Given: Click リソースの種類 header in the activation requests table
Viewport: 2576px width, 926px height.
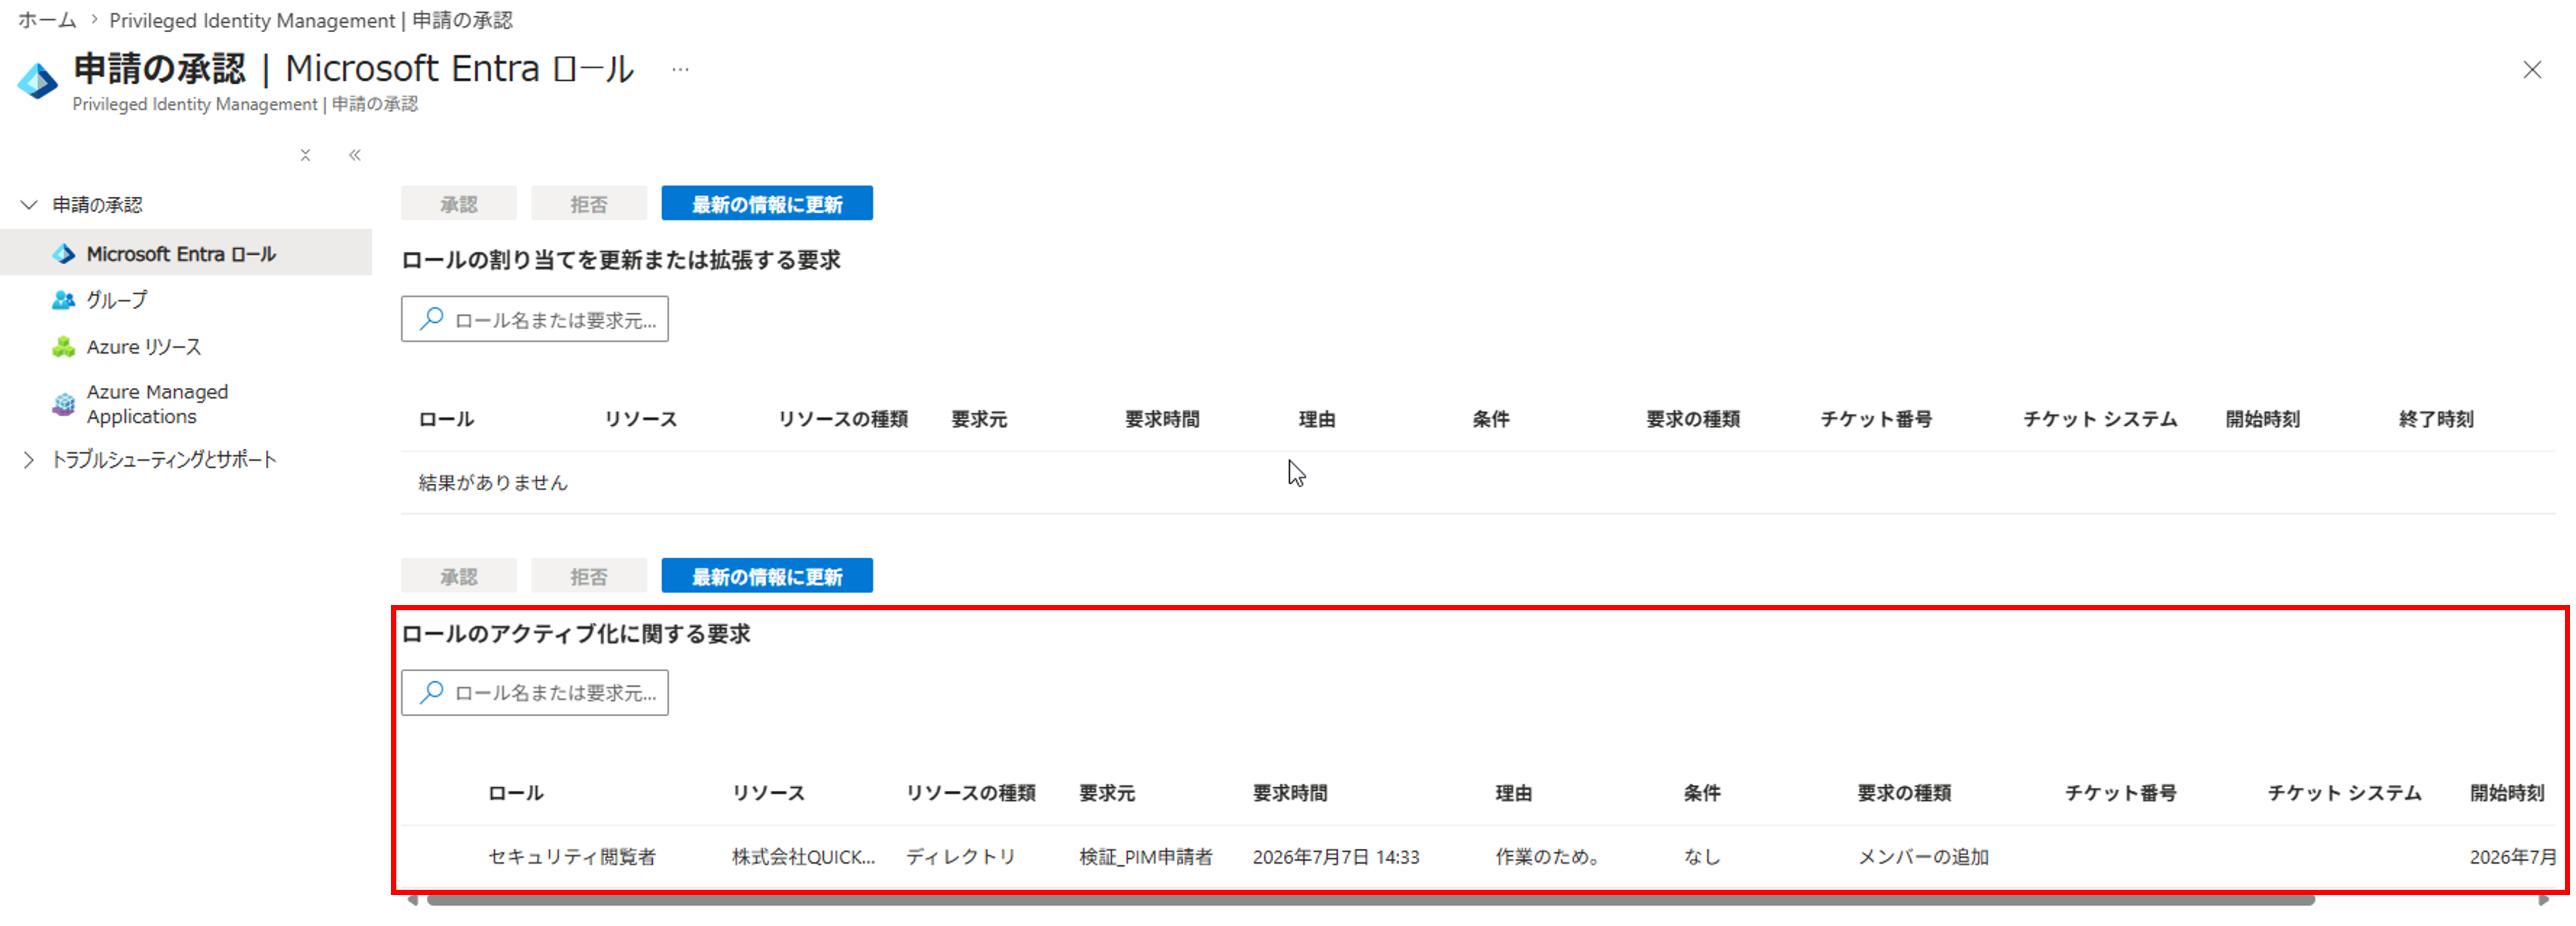Looking at the screenshot, I should (x=970, y=793).
